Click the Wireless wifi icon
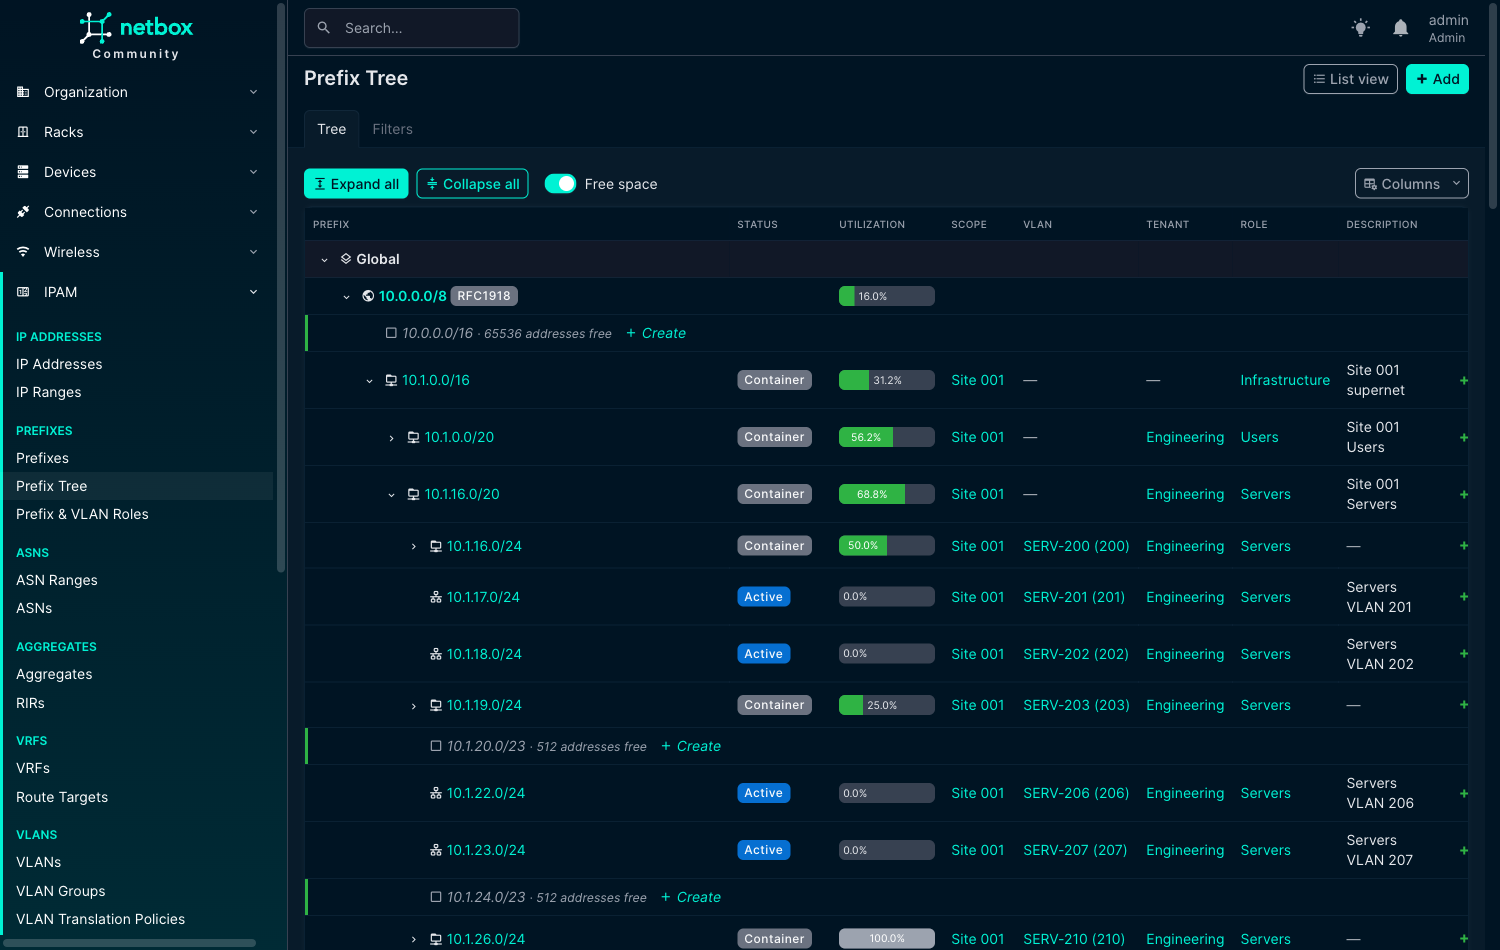 [x=23, y=252]
